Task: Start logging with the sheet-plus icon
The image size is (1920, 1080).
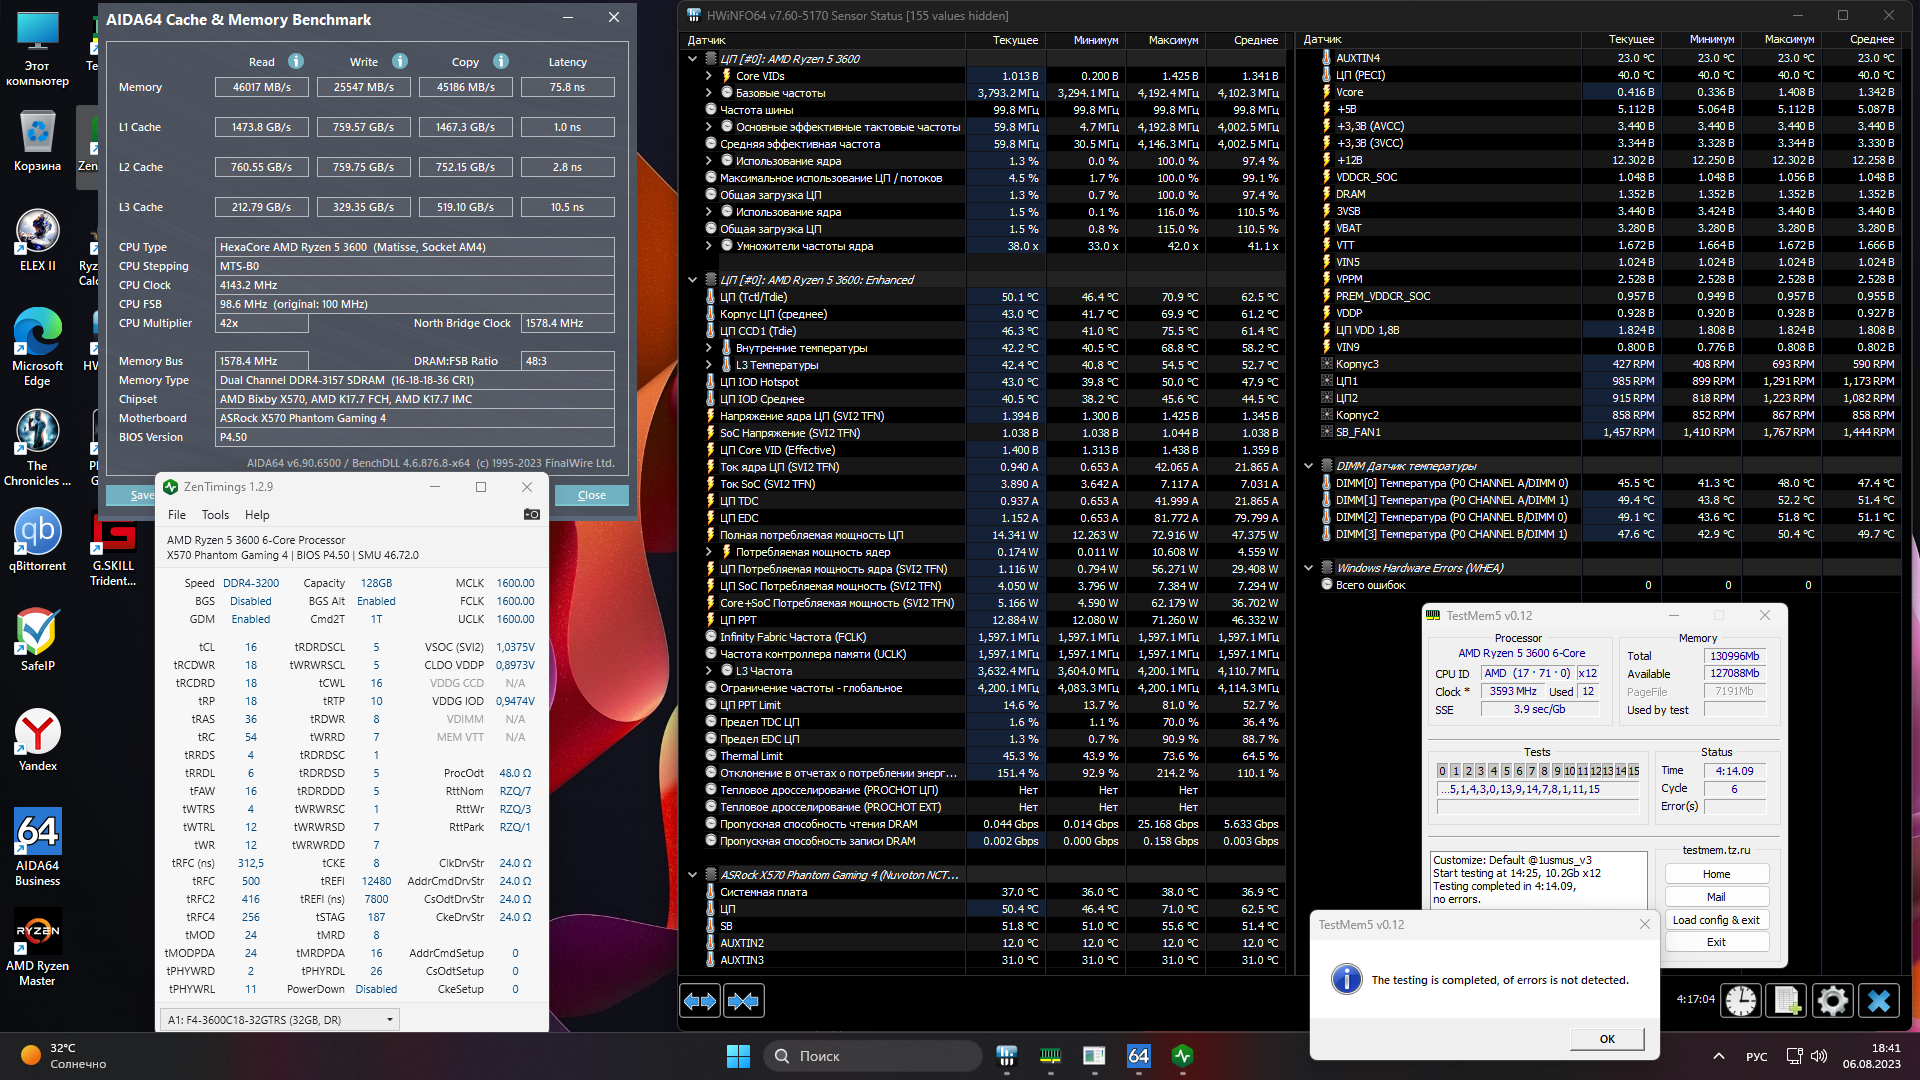Action: pyautogui.click(x=1787, y=1001)
